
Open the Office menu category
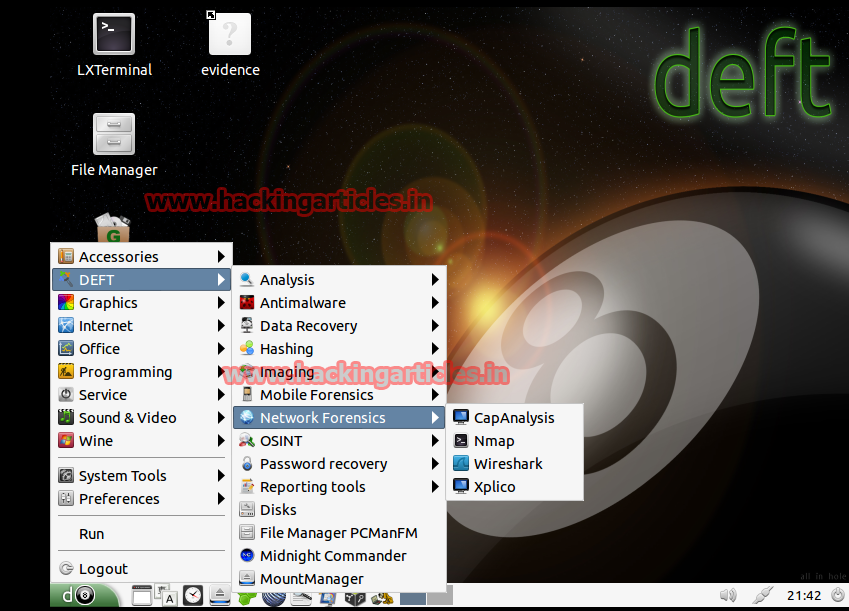[x=141, y=349]
